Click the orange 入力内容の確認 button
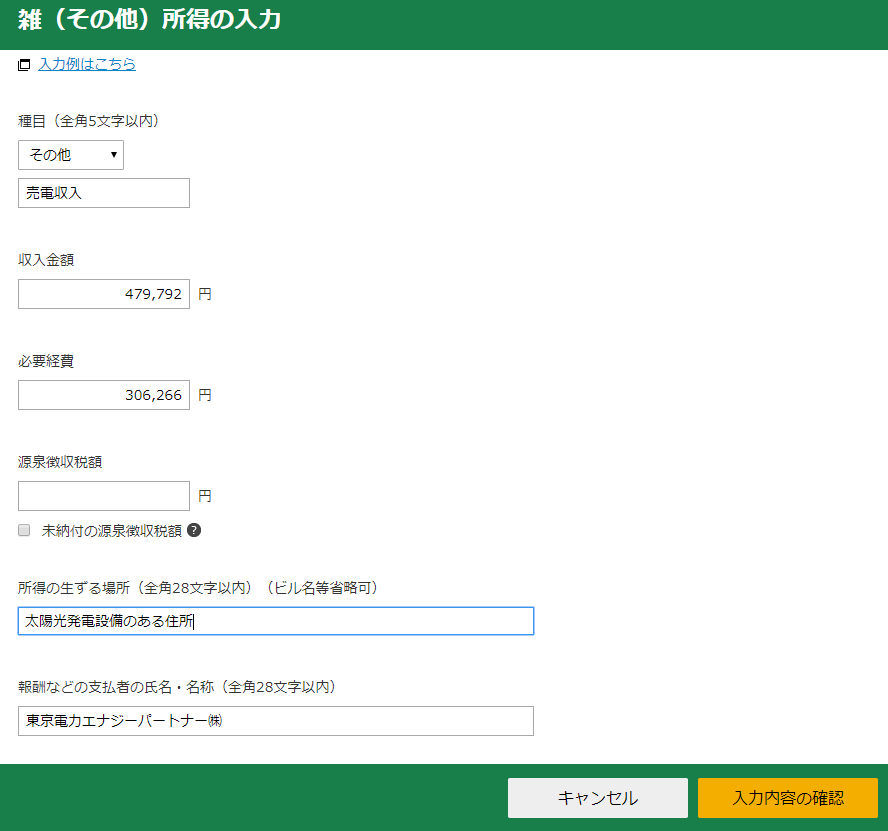 (787, 798)
